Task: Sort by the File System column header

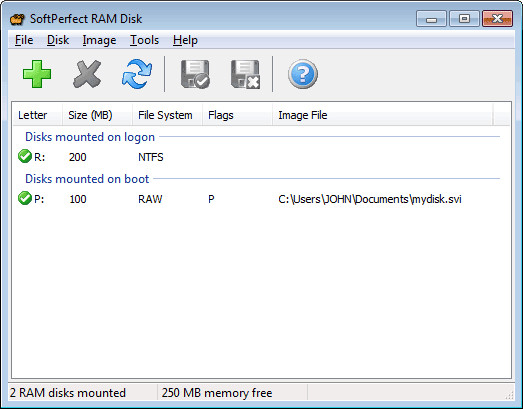Action: 167,115
